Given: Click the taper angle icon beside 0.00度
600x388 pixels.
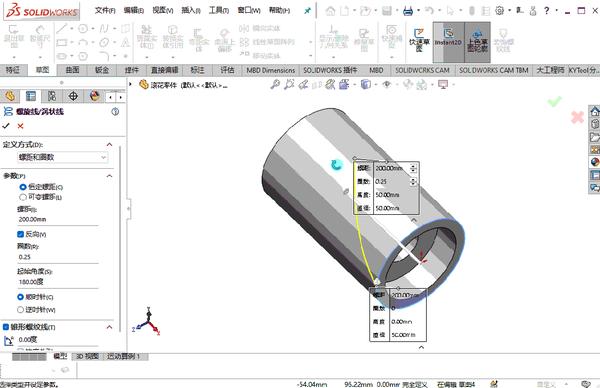Looking at the screenshot, I should [x=8, y=340].
